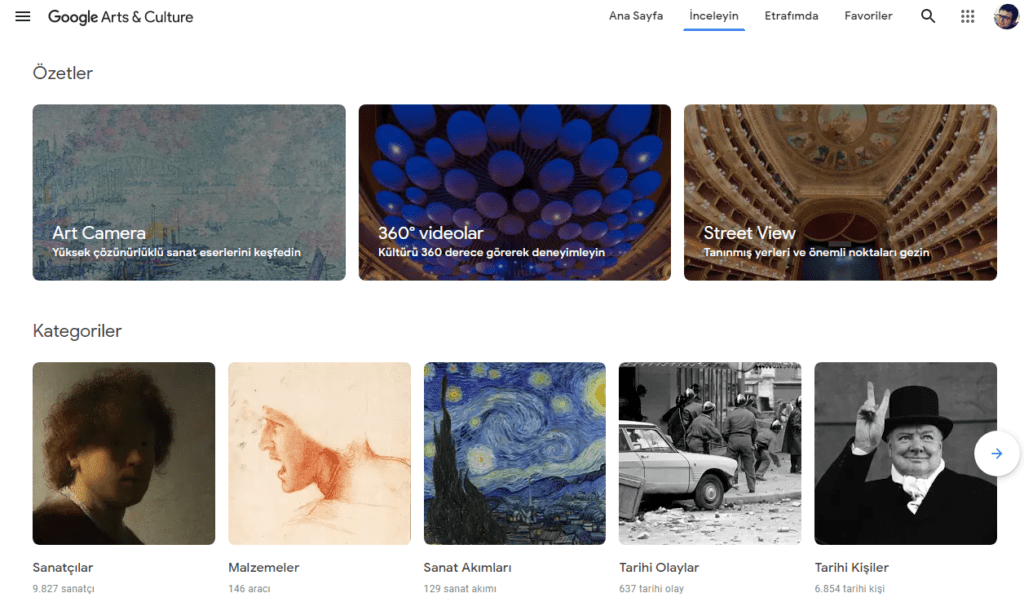Open the Art Camera card

coord(189,192)
